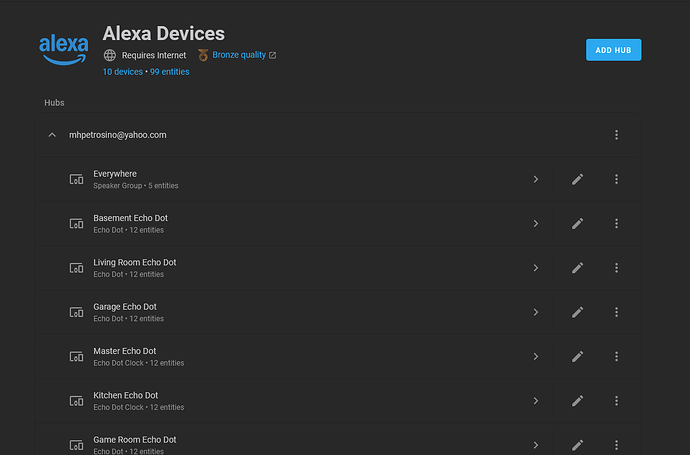Image resolution: width=690 pixels, height=455 pixels.
Task: Select the Garage Echo Dot name
Action: (125, 307)
